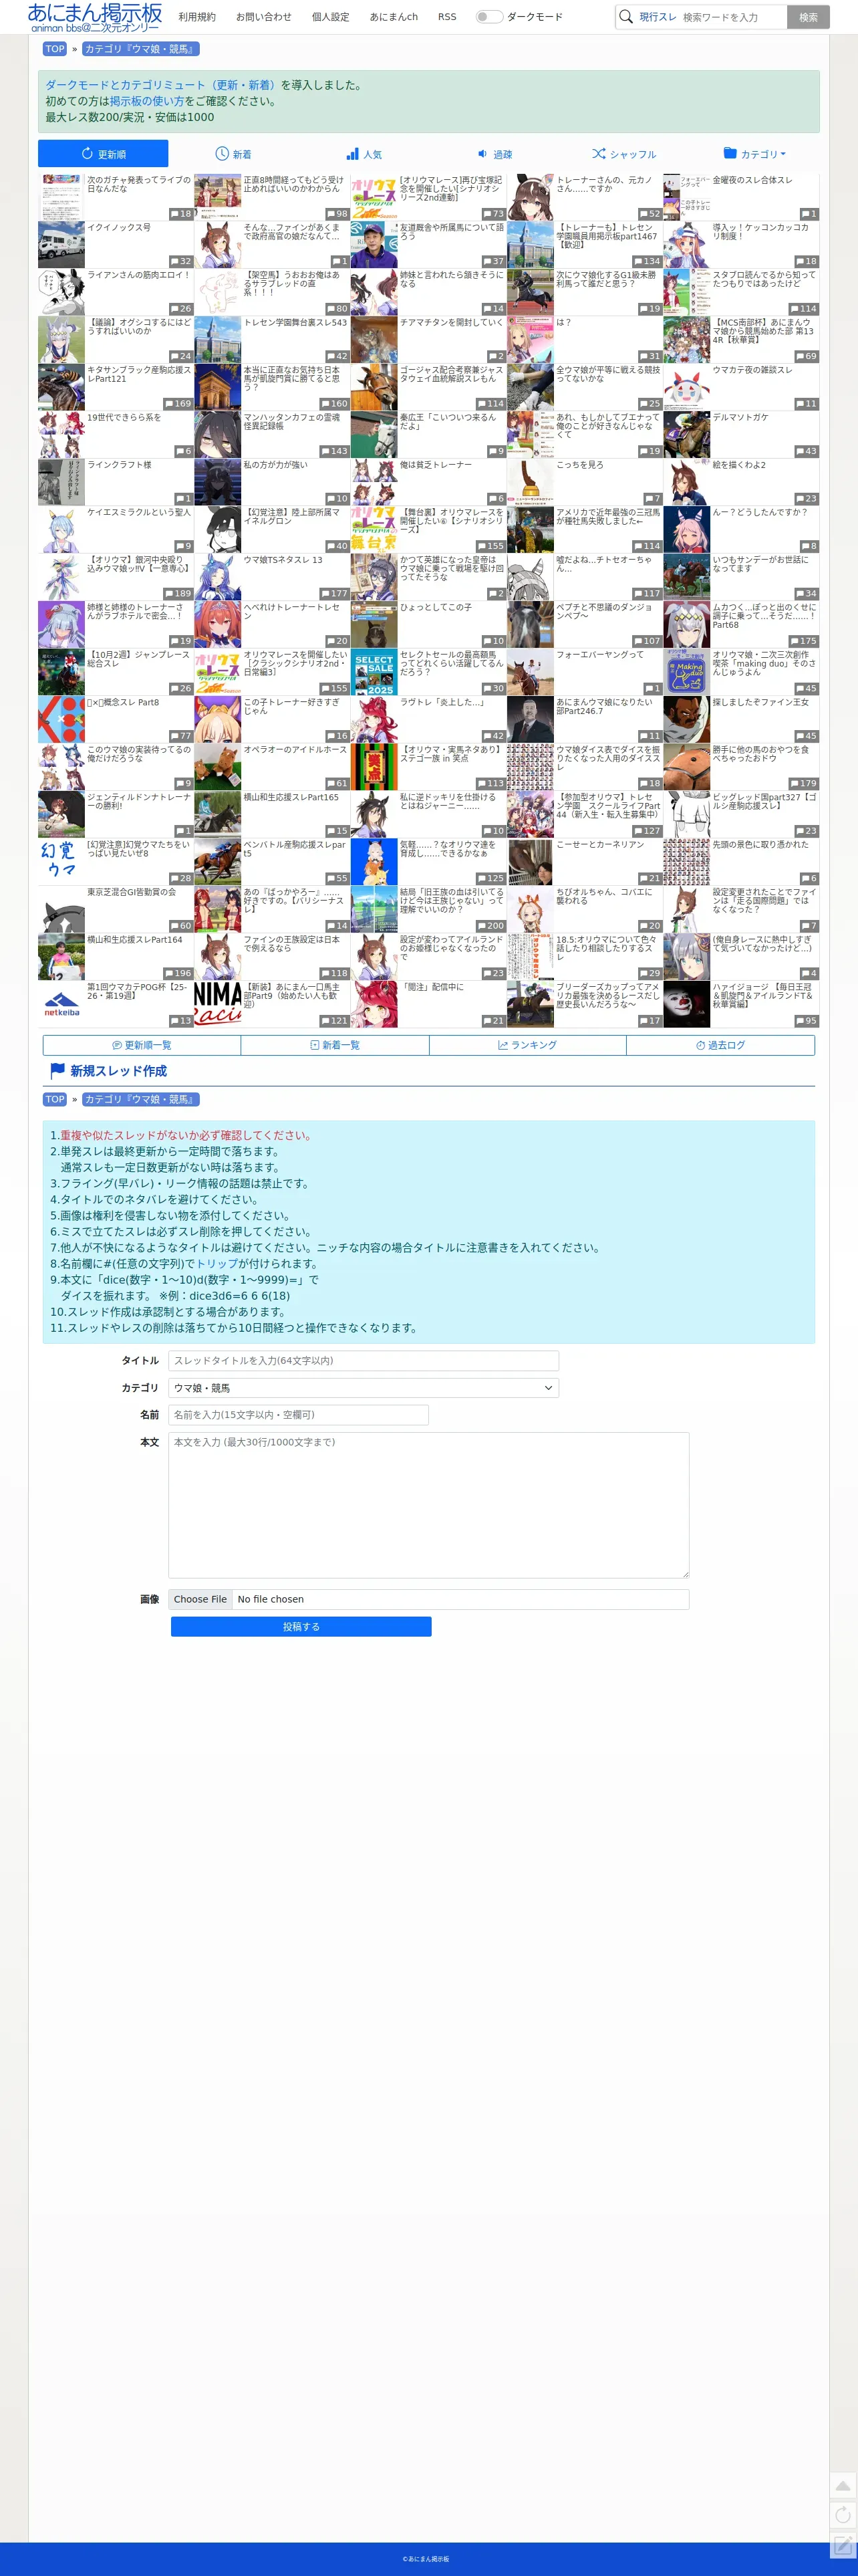Open the 過去ログ button

pyautogui.click(x=721, y=1045)
